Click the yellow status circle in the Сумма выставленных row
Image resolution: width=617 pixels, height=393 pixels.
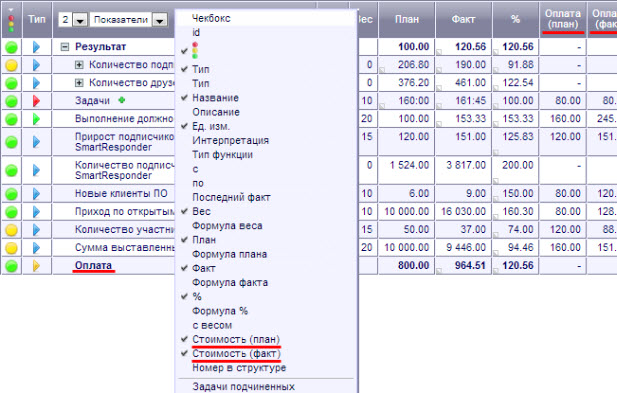pyautogui.click(x=11, y=248)
